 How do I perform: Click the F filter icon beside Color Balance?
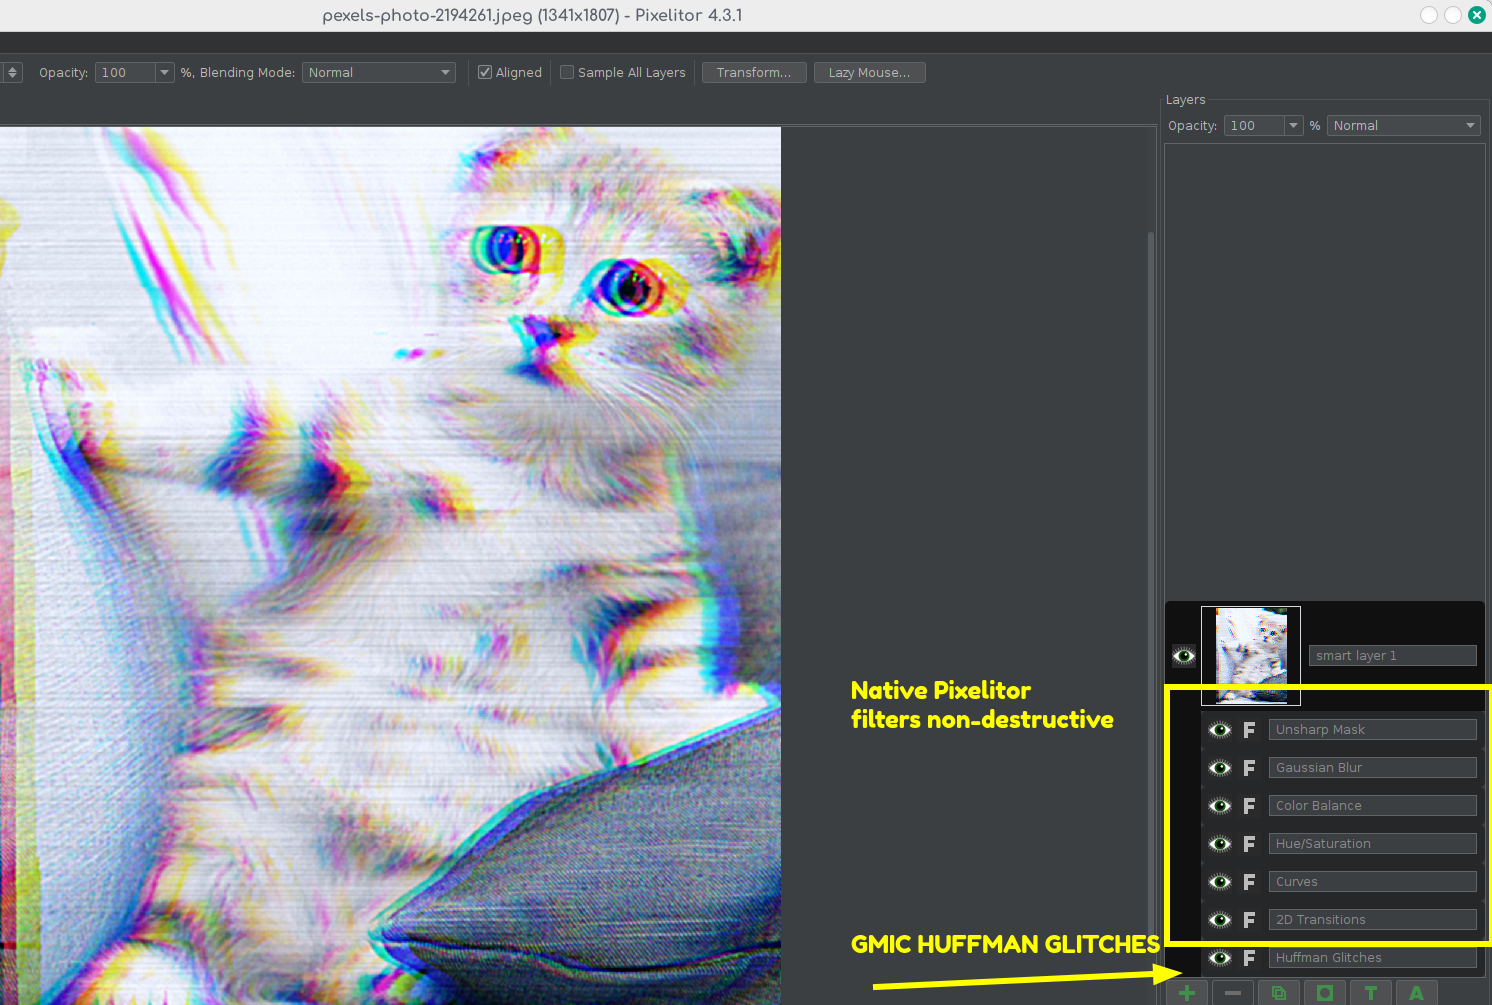(1249, 806)
